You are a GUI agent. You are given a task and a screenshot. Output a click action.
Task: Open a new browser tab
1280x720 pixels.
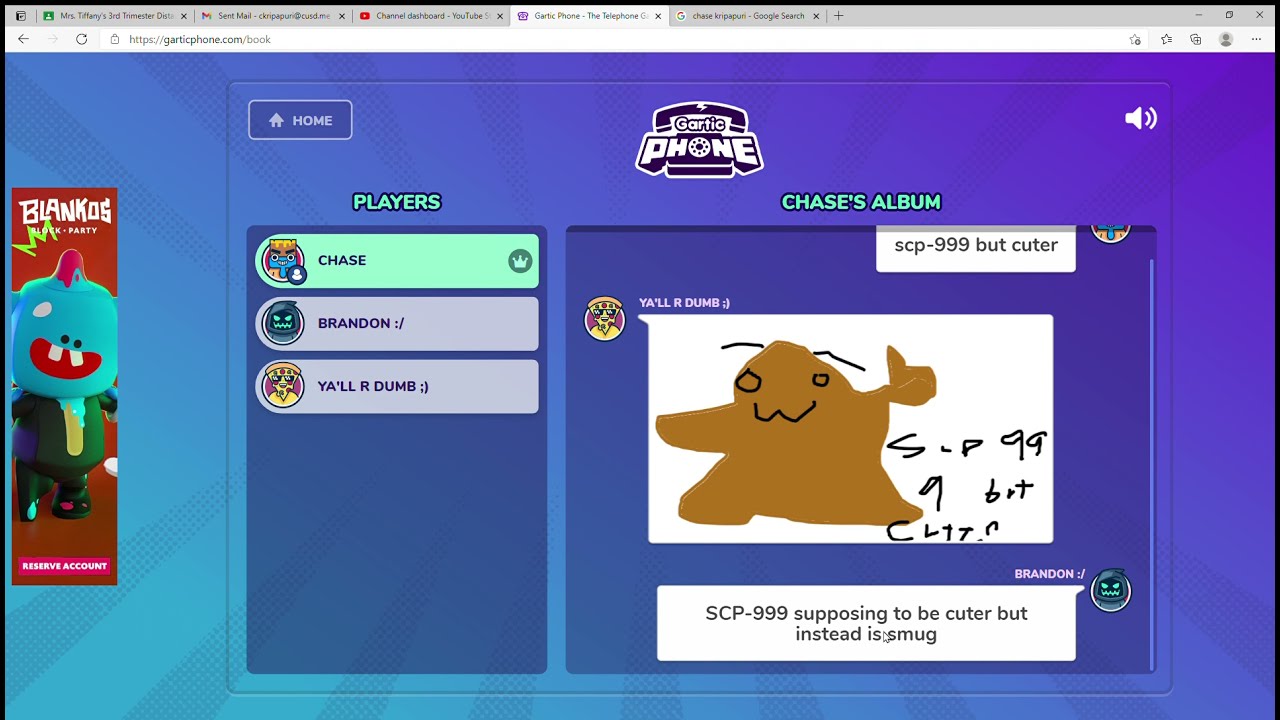click(838, 16)
